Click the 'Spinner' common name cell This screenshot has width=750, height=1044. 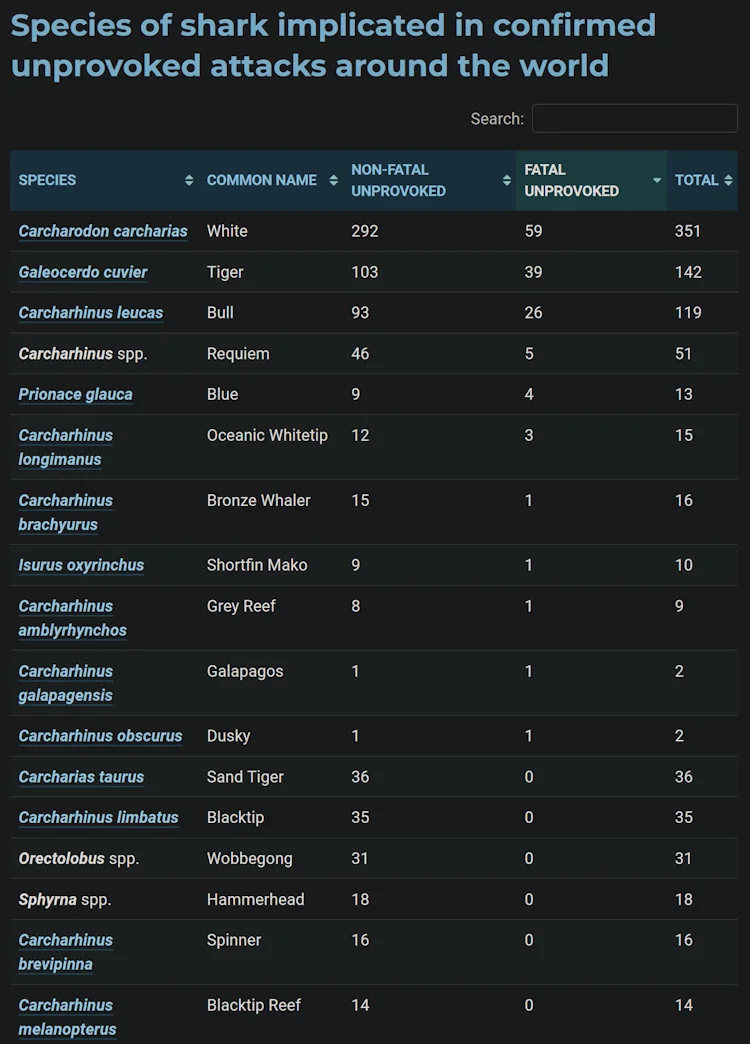pos(234,941)
